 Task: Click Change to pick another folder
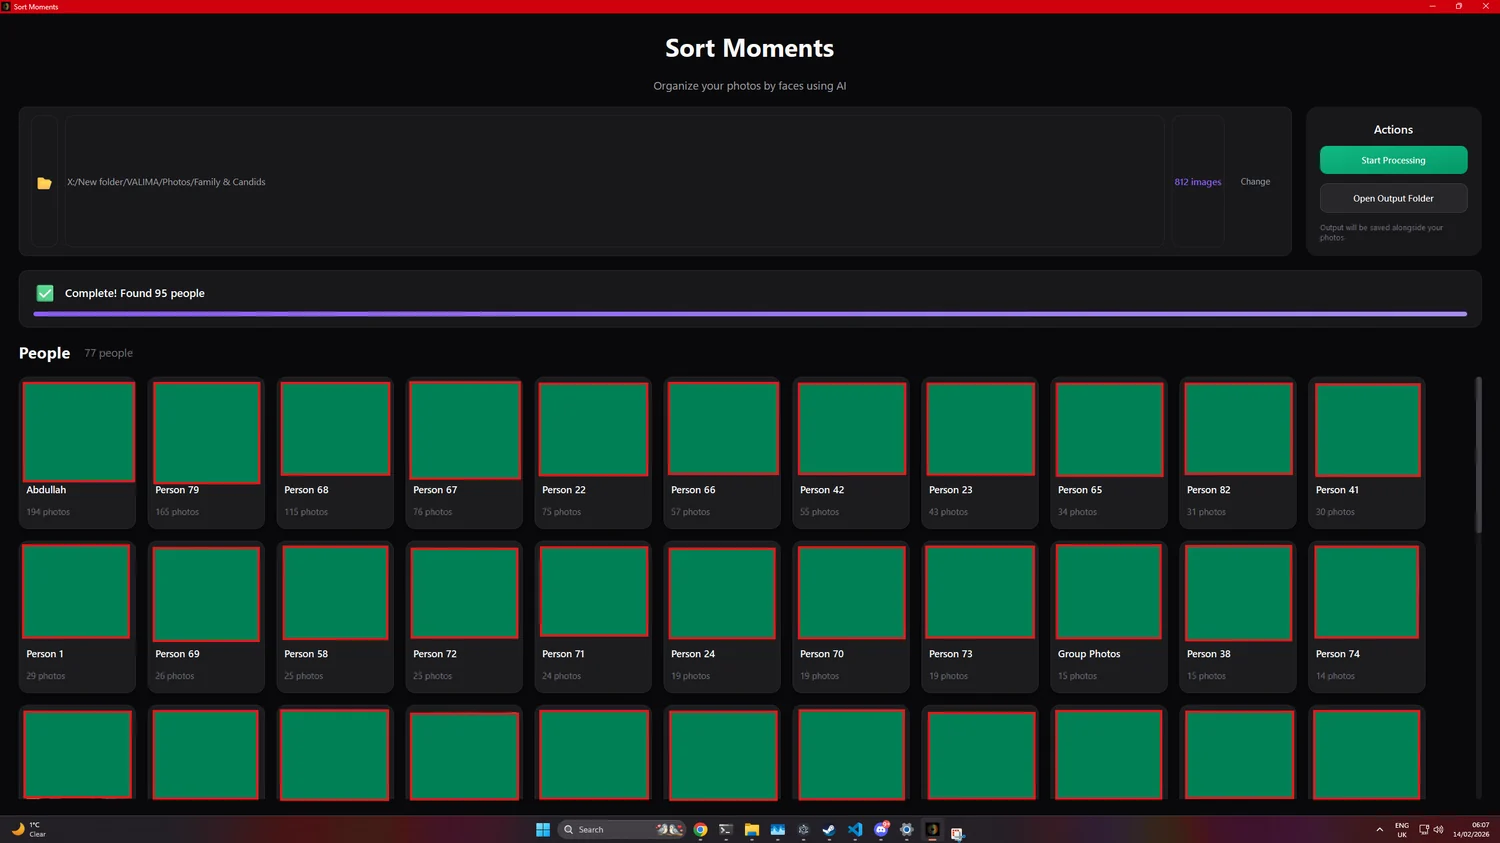(1255, 182)
